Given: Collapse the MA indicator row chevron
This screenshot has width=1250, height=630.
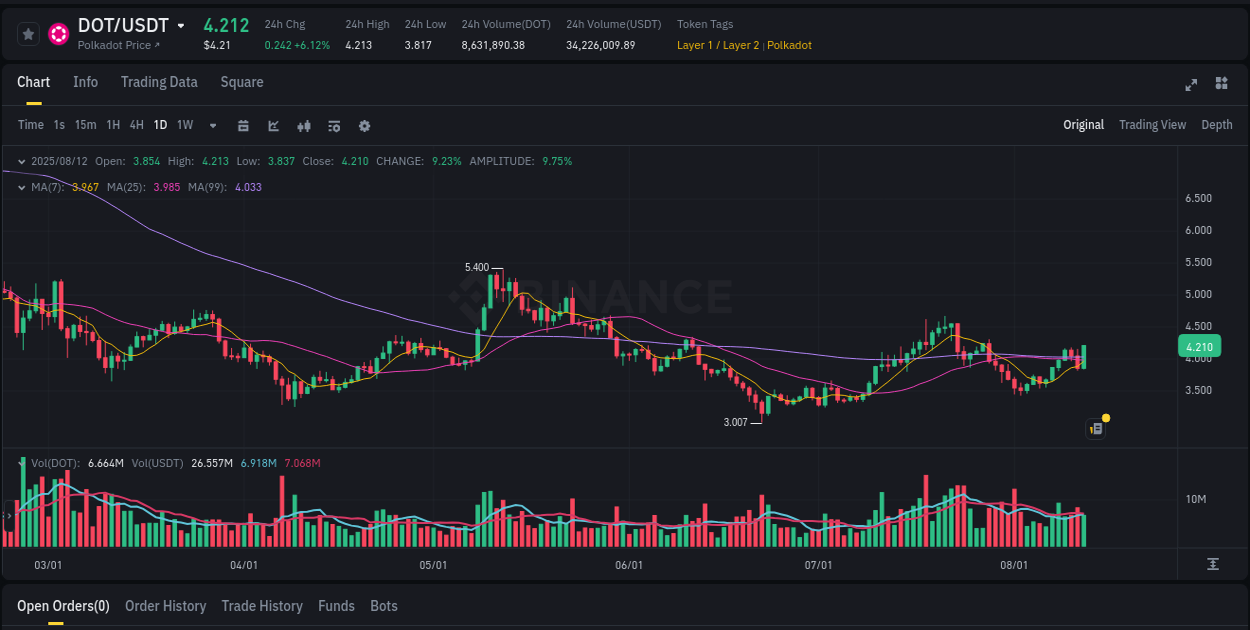Looking at the screenshot, I should 21,186.
